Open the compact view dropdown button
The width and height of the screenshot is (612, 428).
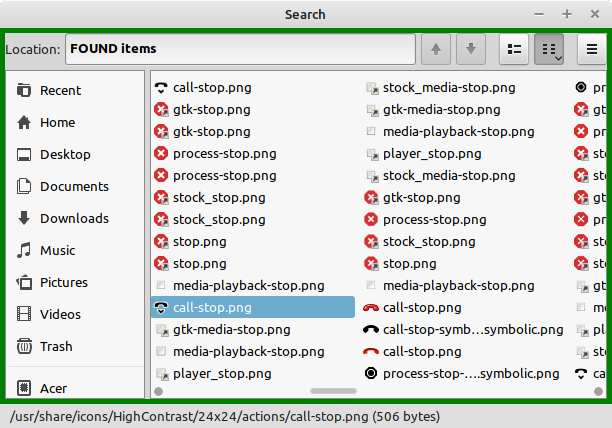[549, 49]
